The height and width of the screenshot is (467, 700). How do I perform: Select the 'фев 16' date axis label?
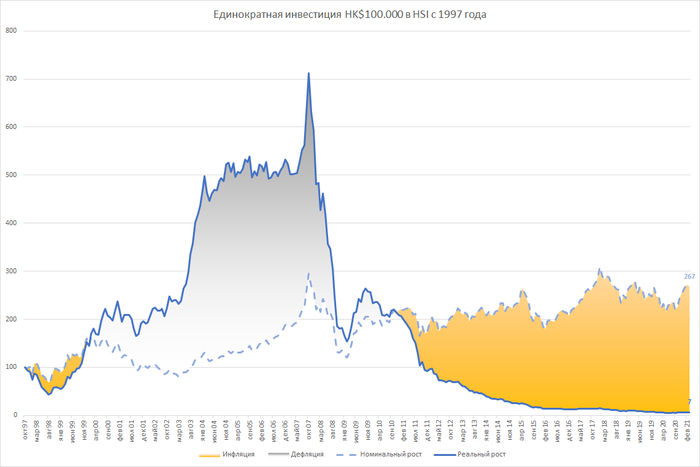tap(545, 429)
